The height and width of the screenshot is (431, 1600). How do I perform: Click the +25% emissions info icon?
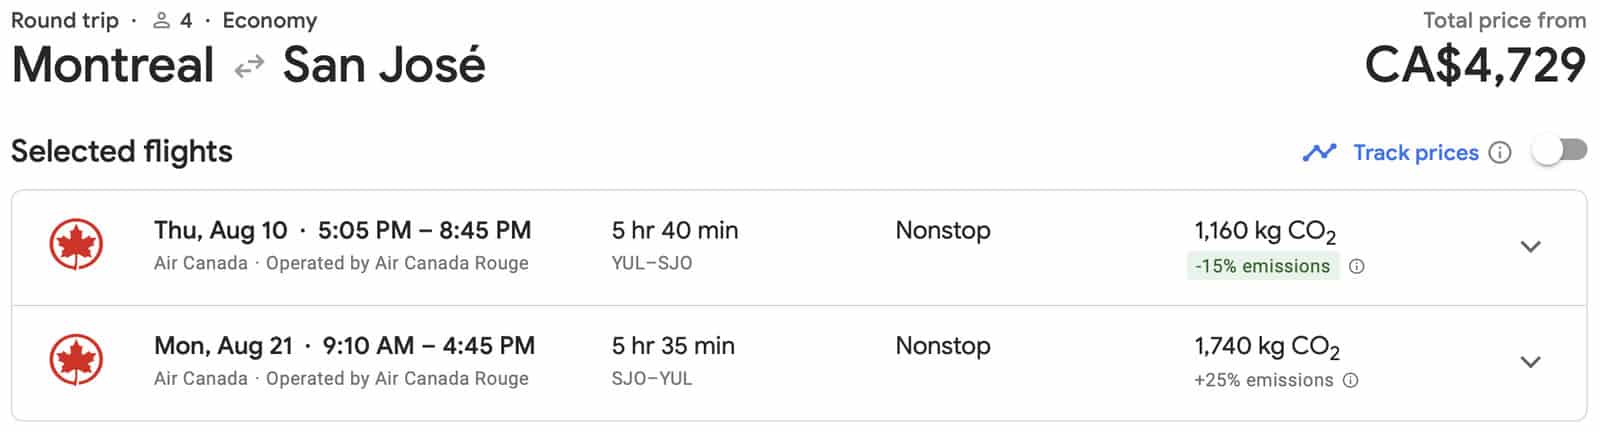click(x=1351, y=380)
